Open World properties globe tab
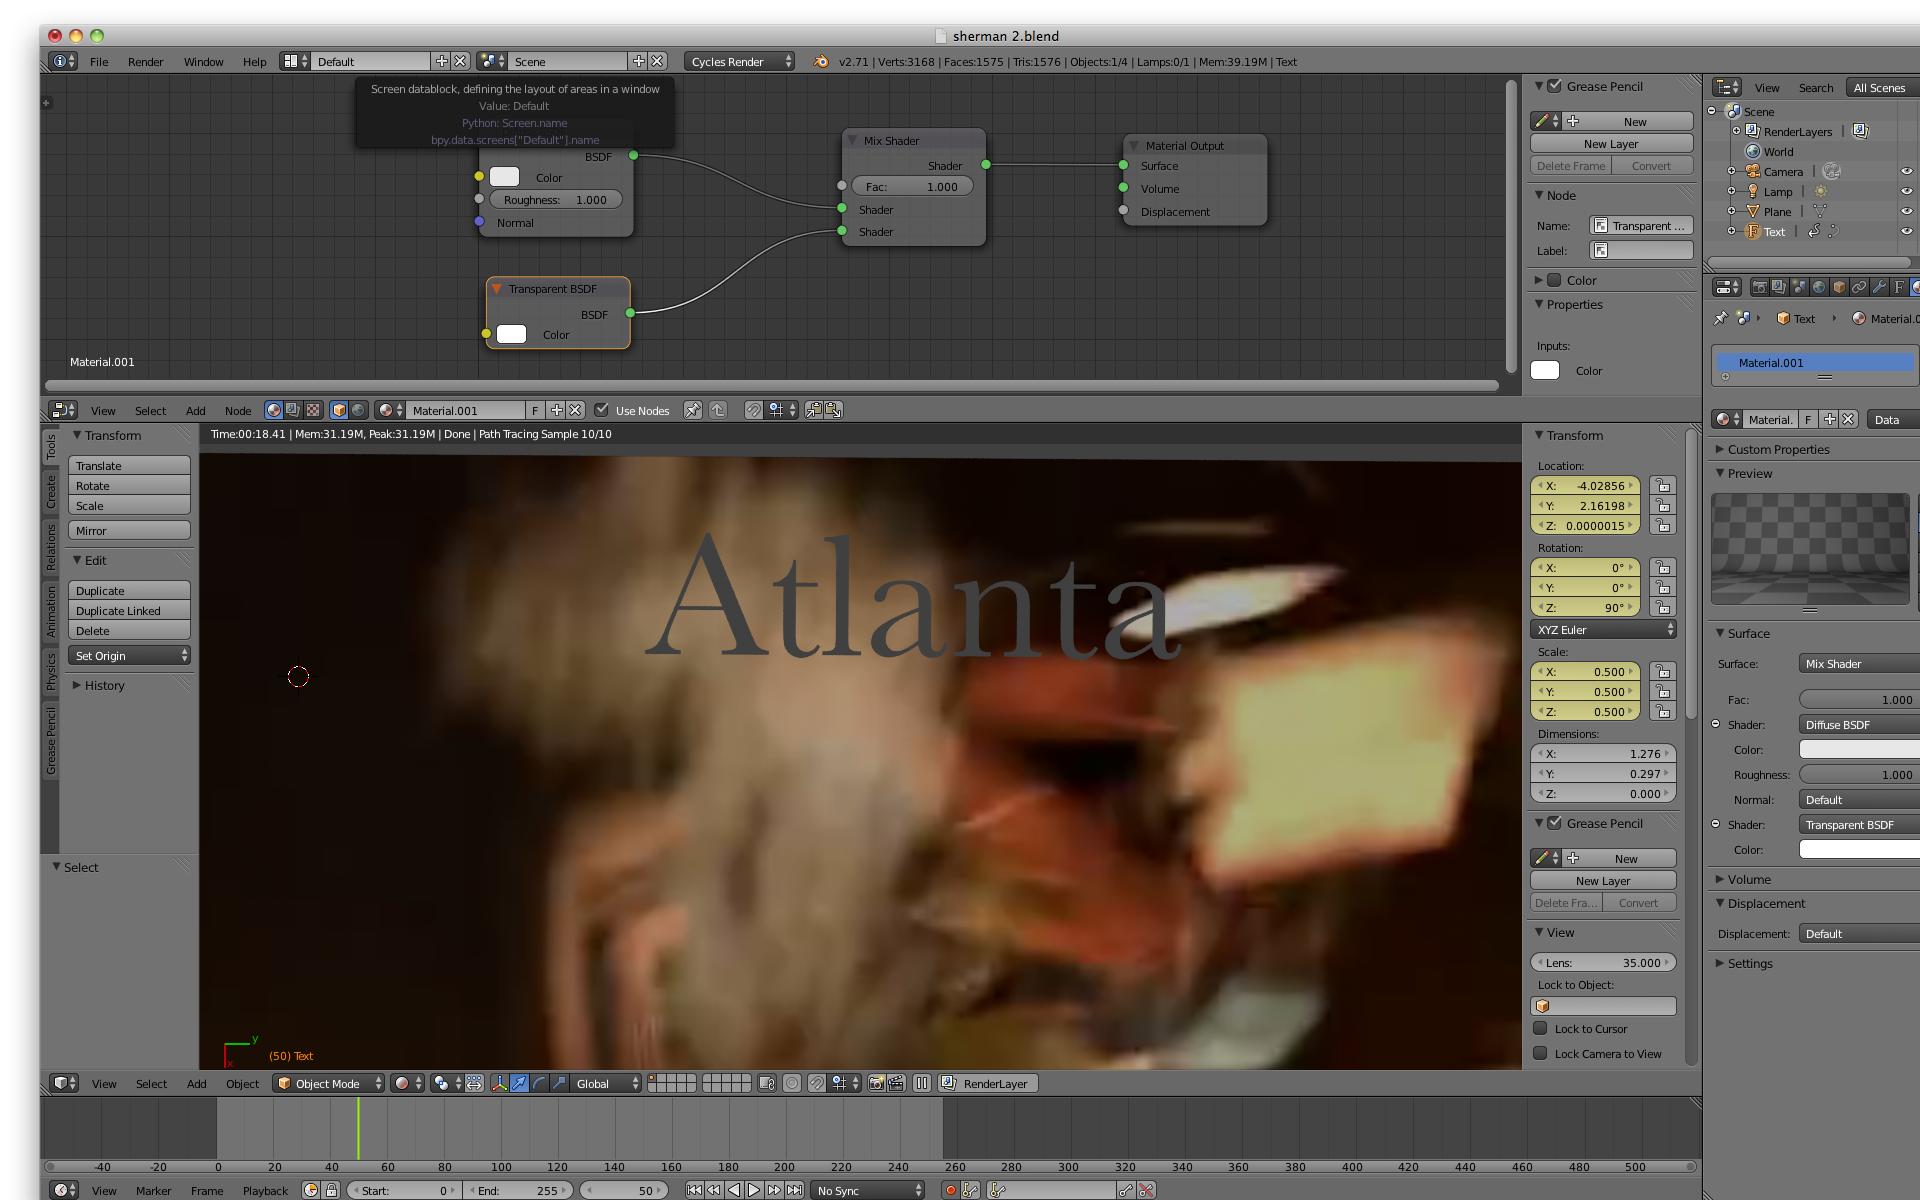The height and width of the screenshot is (1200, 1920). pos(1819,287)
